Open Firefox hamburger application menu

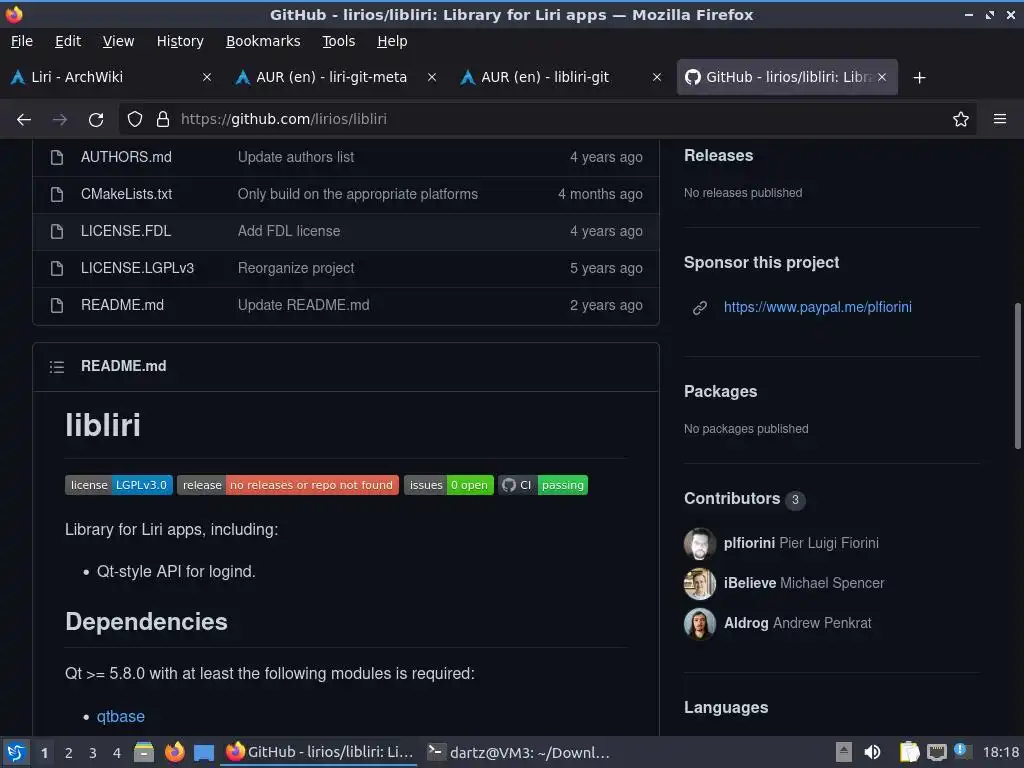tap(1000, 119)
